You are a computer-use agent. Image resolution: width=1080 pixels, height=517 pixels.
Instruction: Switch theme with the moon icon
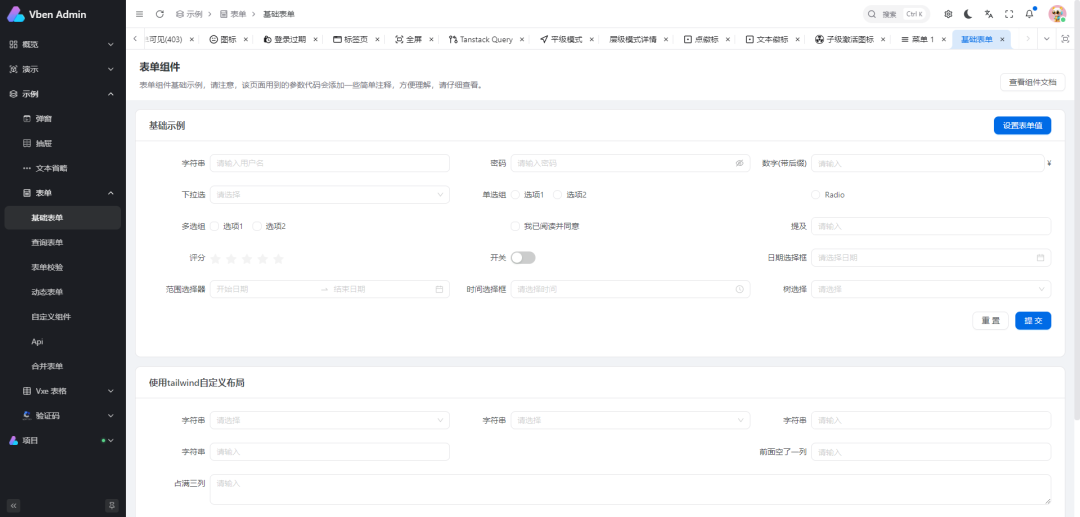(968, 14)
